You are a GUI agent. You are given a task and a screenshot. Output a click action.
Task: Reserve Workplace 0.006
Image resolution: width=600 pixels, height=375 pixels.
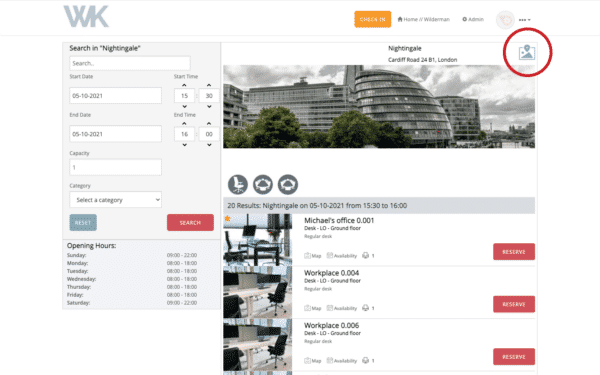click(x=514, y=357)
